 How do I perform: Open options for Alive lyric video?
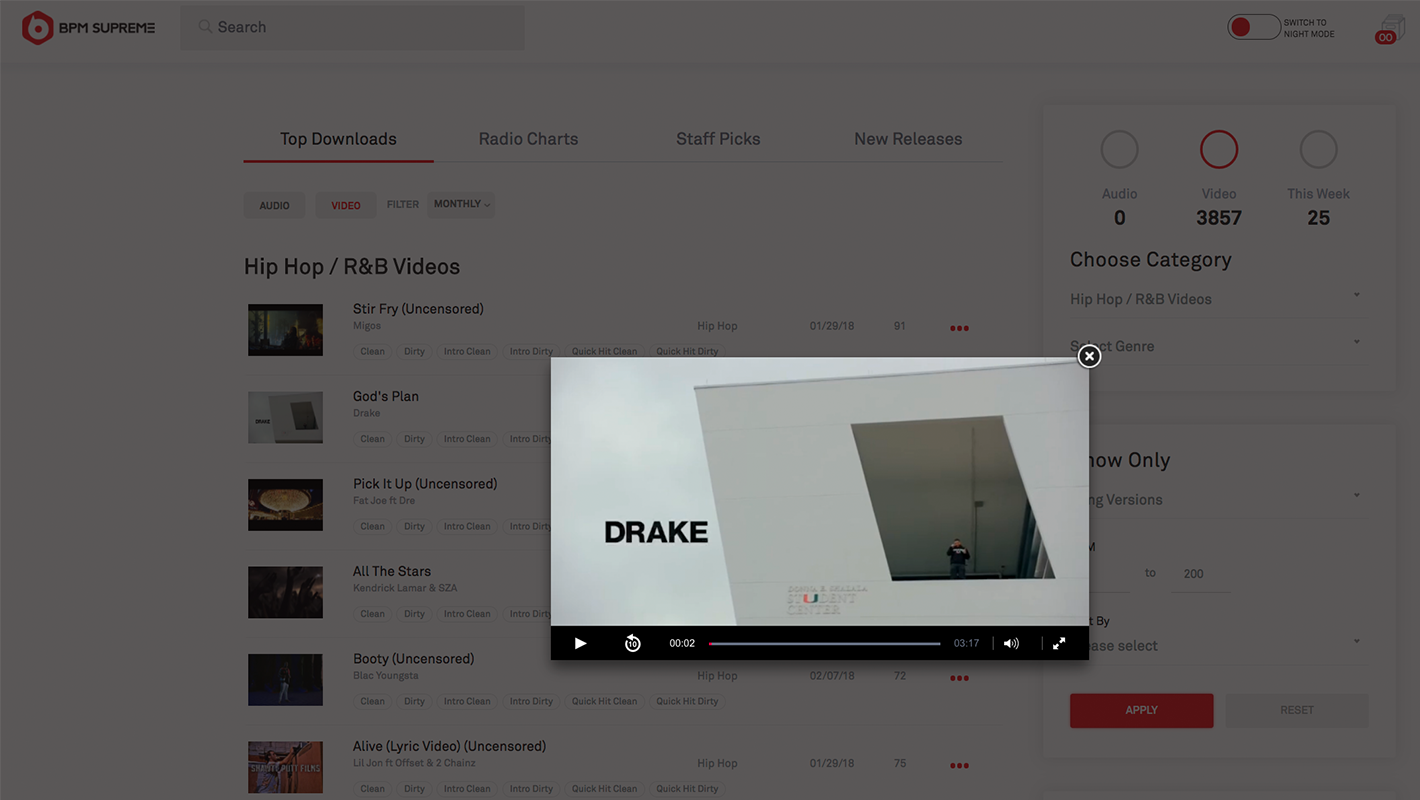point(959,766)
